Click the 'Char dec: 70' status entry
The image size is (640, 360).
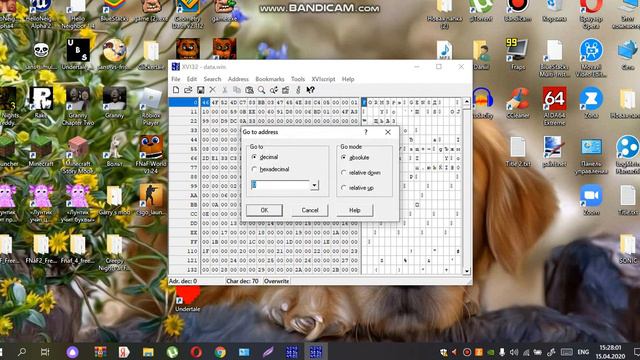tap(242, 281)
